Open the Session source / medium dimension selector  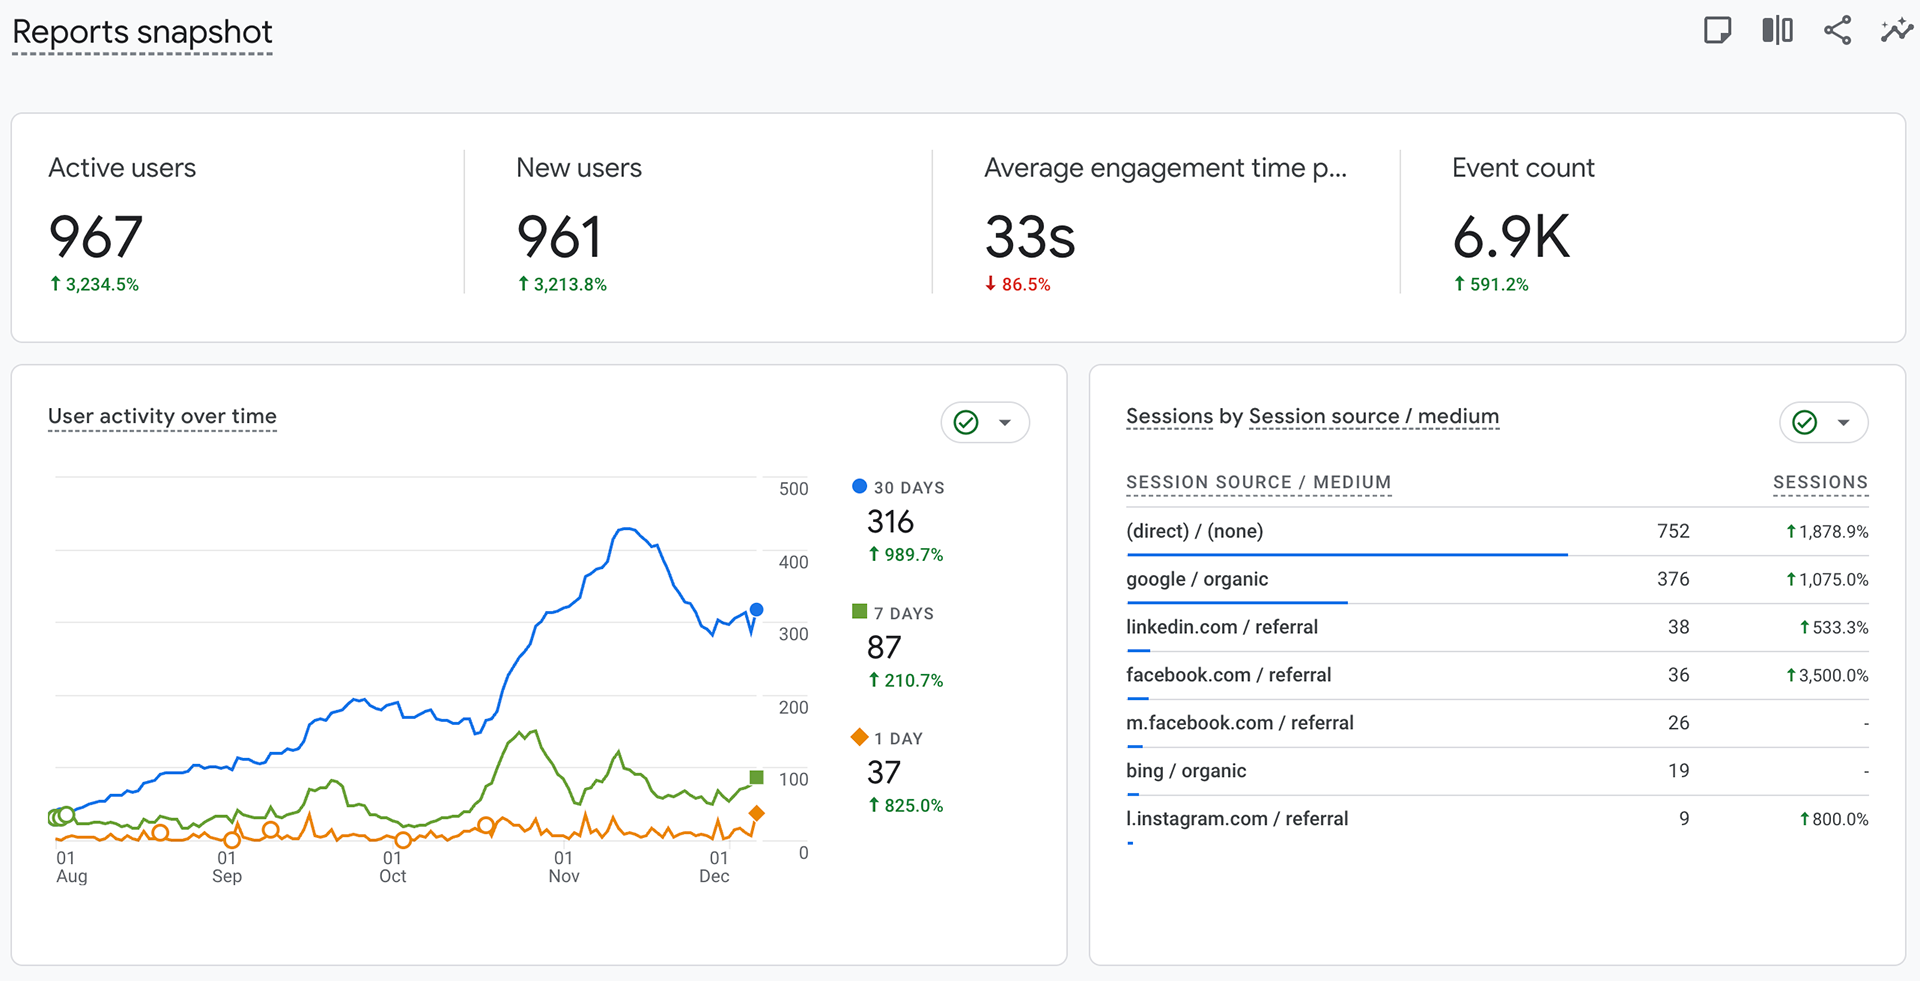[1374, 417]
